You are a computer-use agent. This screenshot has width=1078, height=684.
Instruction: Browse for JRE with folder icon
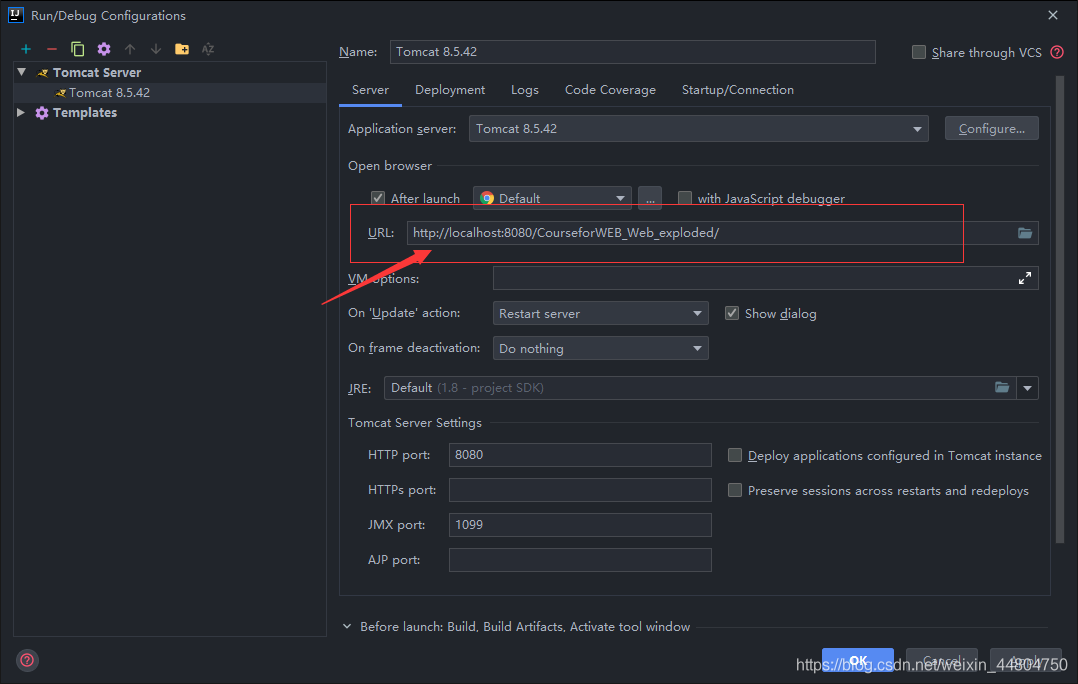pyautogui.click(x=1002, y=388)
